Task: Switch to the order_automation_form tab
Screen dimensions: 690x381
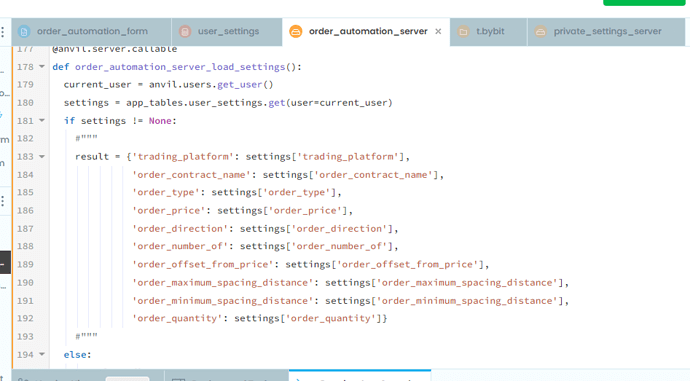Action: pos(92,32)
